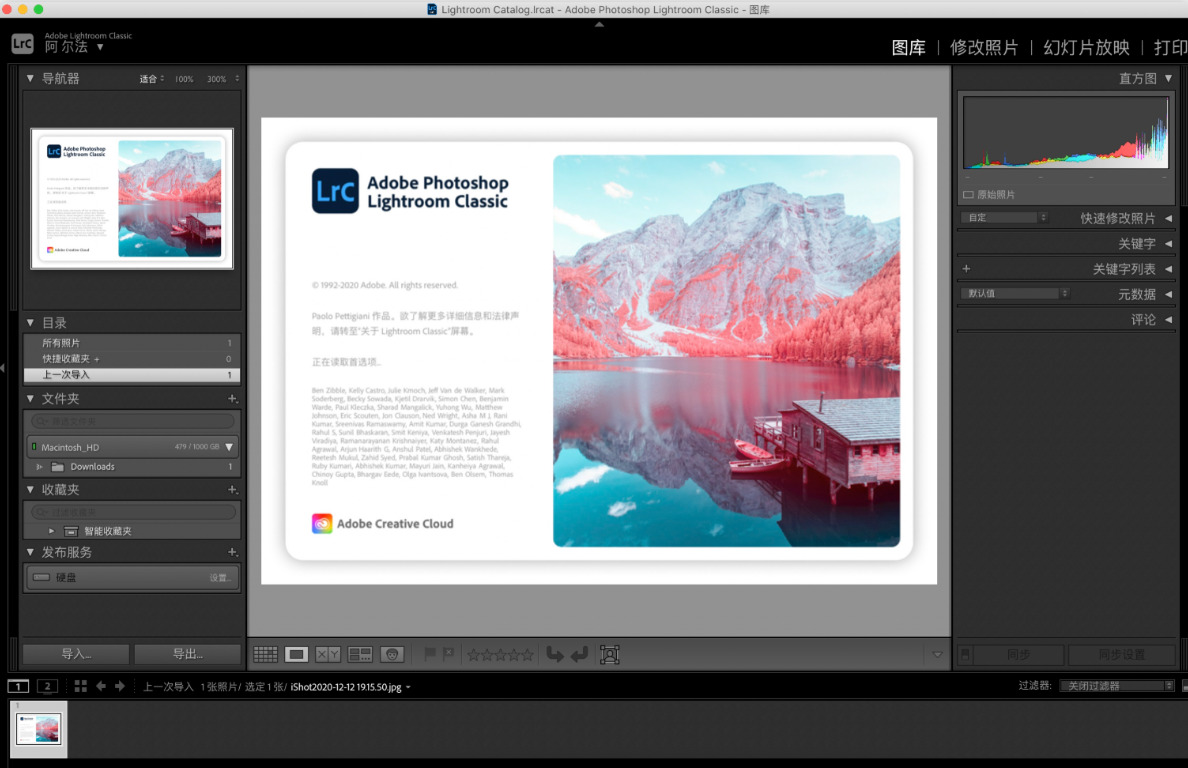Select 所有照片 in the catalog
Viewport: 1188px width, 768px height.
point(132,343)
